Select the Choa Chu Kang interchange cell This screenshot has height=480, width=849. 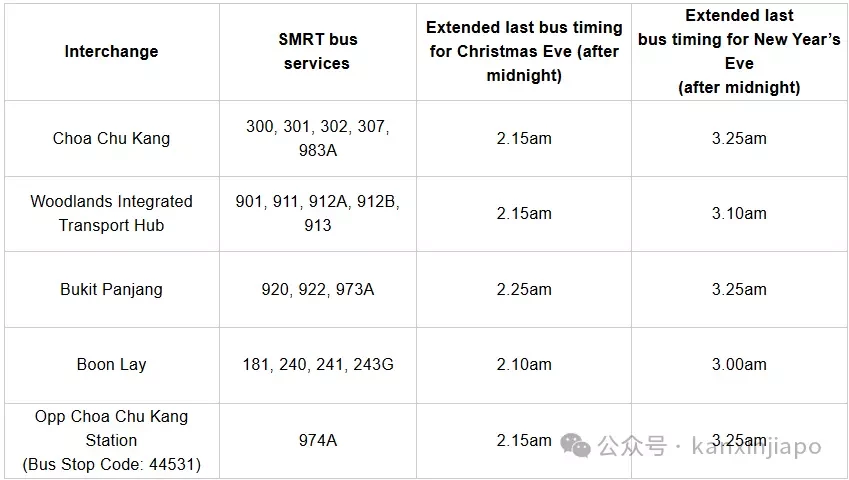pos(112,139)
